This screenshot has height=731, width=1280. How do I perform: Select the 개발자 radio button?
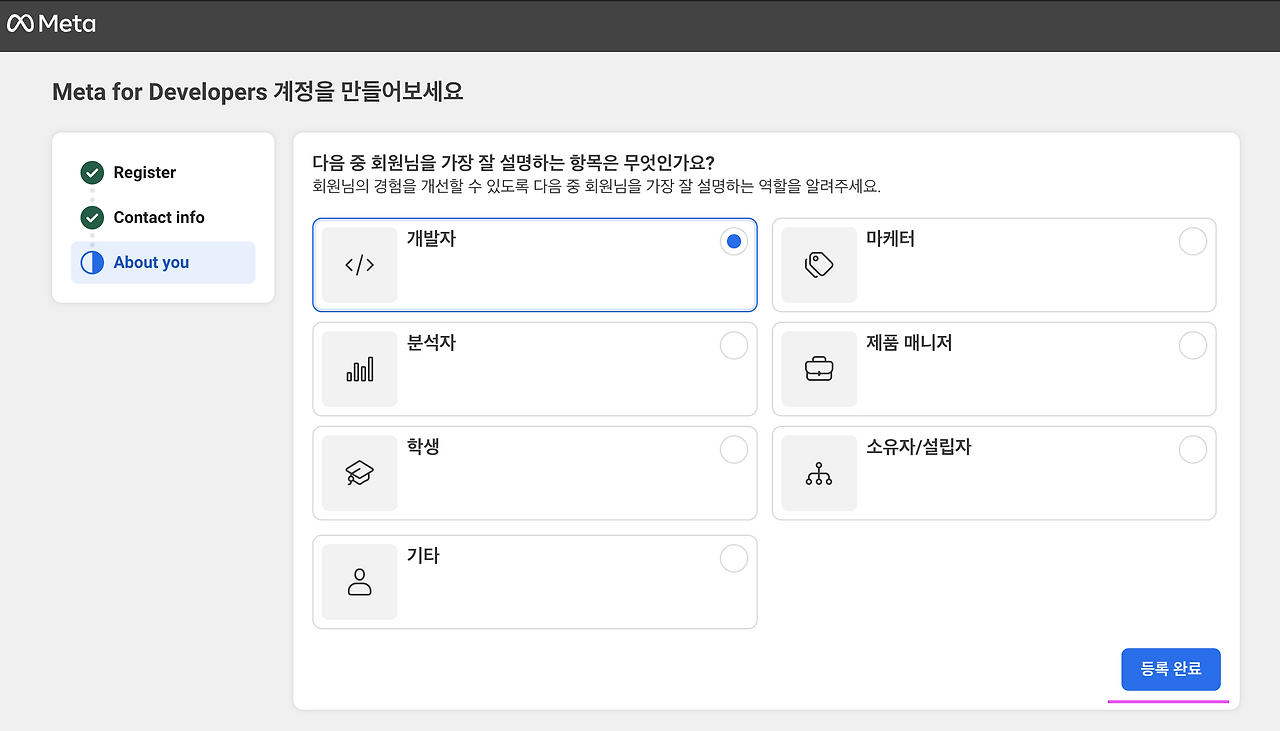click(x=734, y=242)
